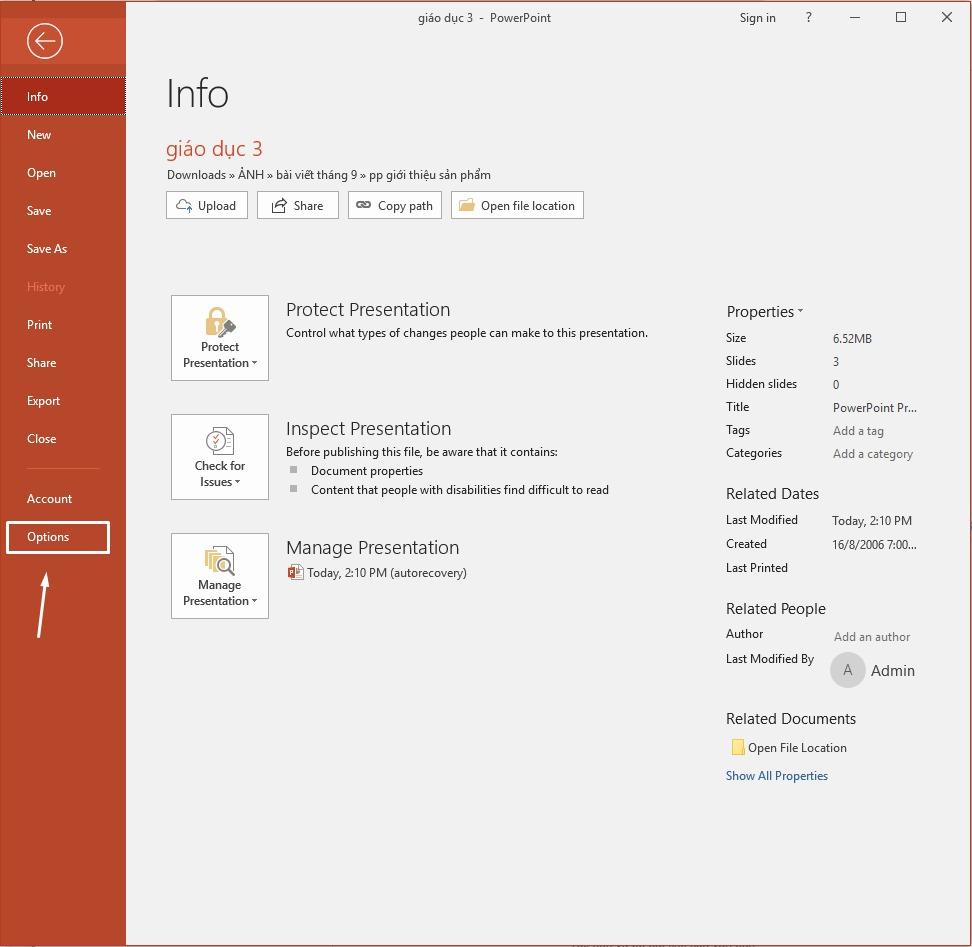Image resolution: width=972 pixels, height=947 pixels.
Task: Click the Copy path chain-link icon
Action: pos(365,205)
